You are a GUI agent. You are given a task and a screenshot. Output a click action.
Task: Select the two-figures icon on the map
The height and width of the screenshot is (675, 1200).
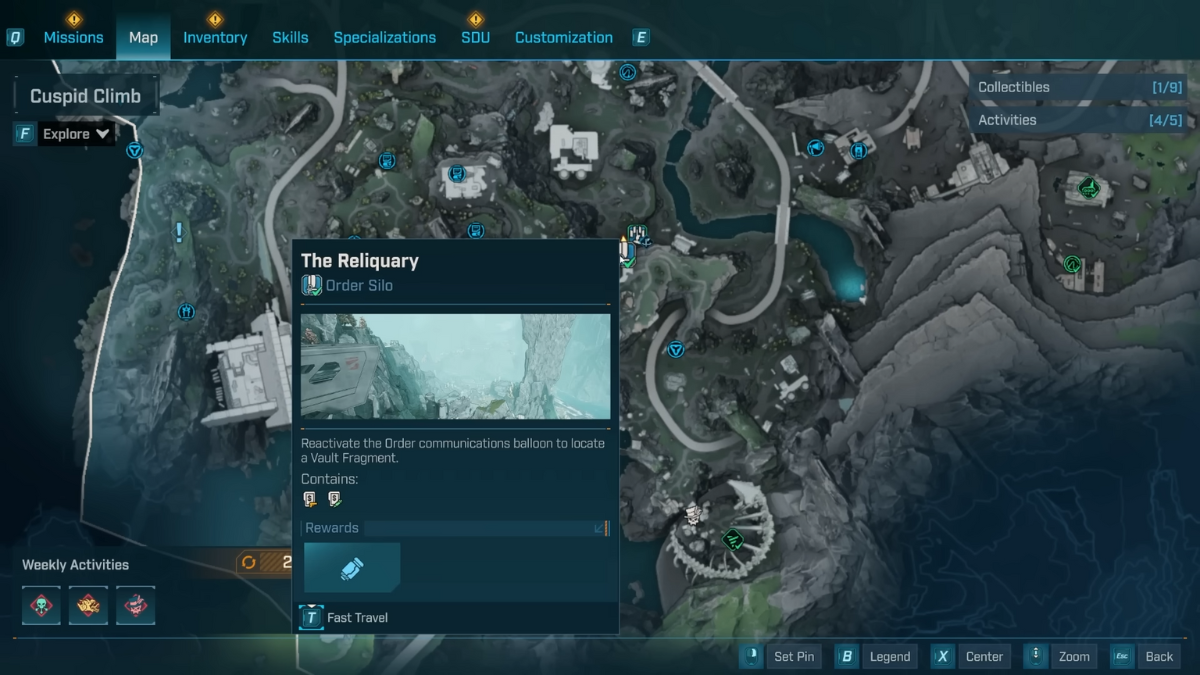pos(186,311)
